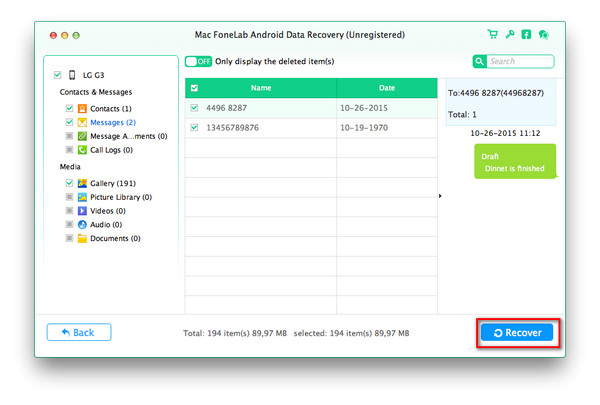Toggle the LG G3 device checkbox
Viewport: 600px width, 405px height.
coord(57,75)
